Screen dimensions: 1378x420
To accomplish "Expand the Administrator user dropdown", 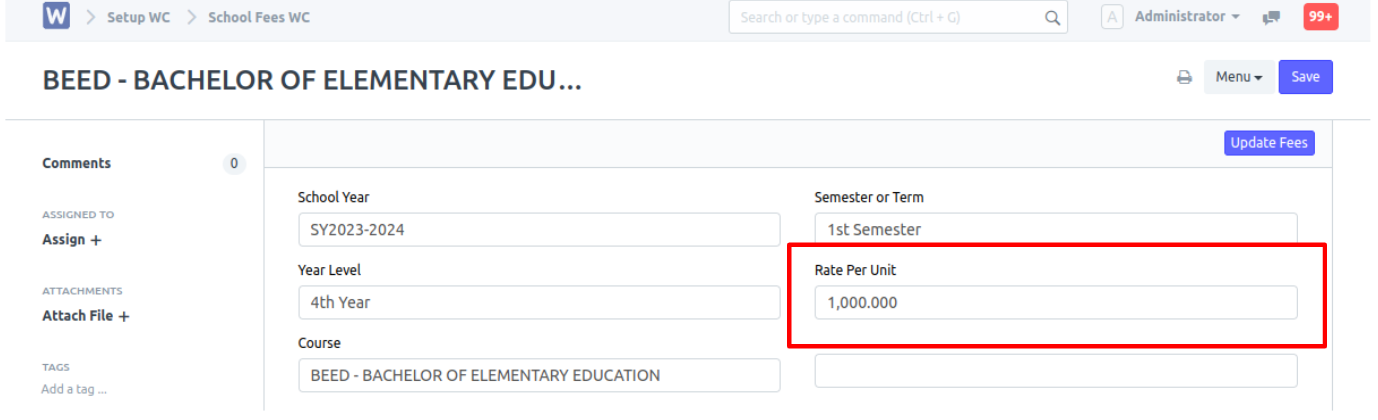I will pos(1188,17).
